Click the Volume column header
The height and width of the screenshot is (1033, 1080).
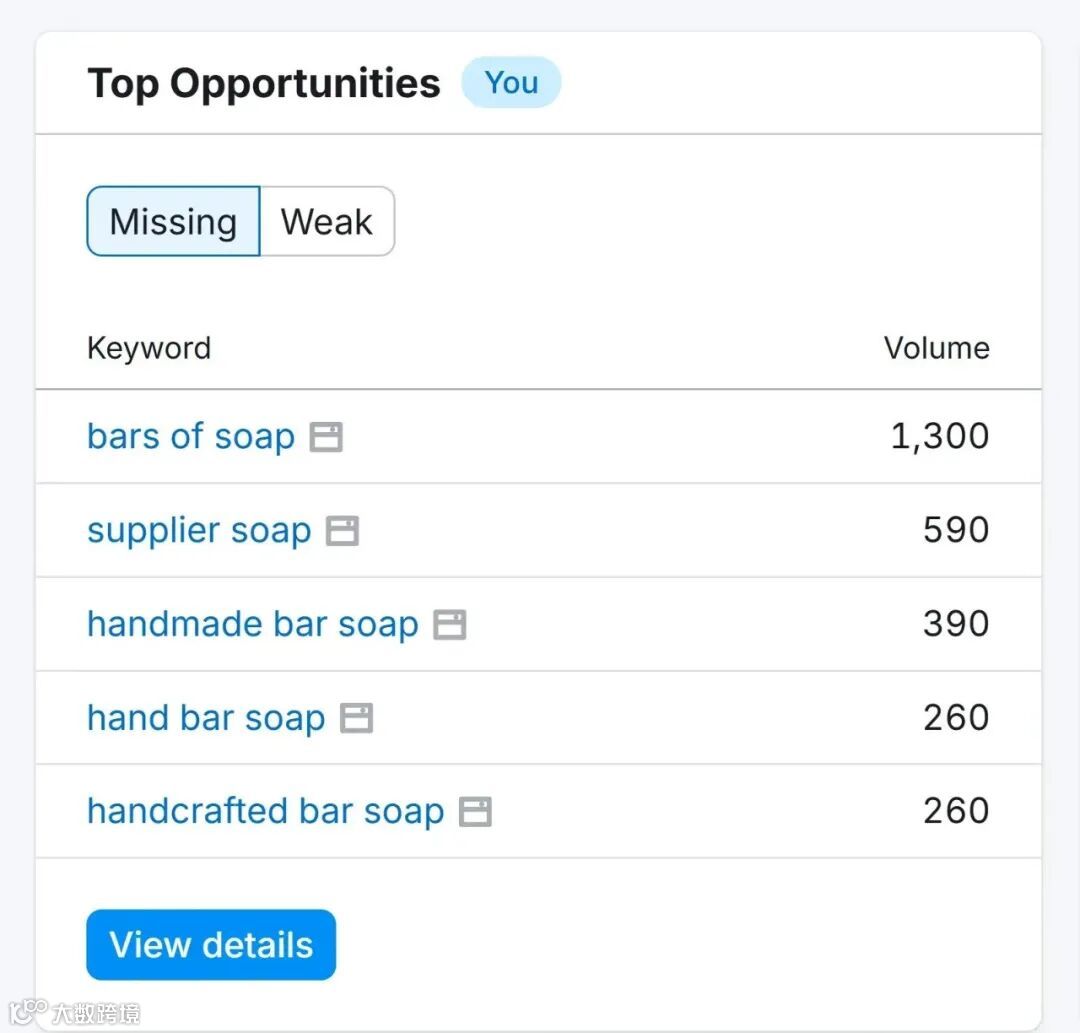click(x=936, y=348)
